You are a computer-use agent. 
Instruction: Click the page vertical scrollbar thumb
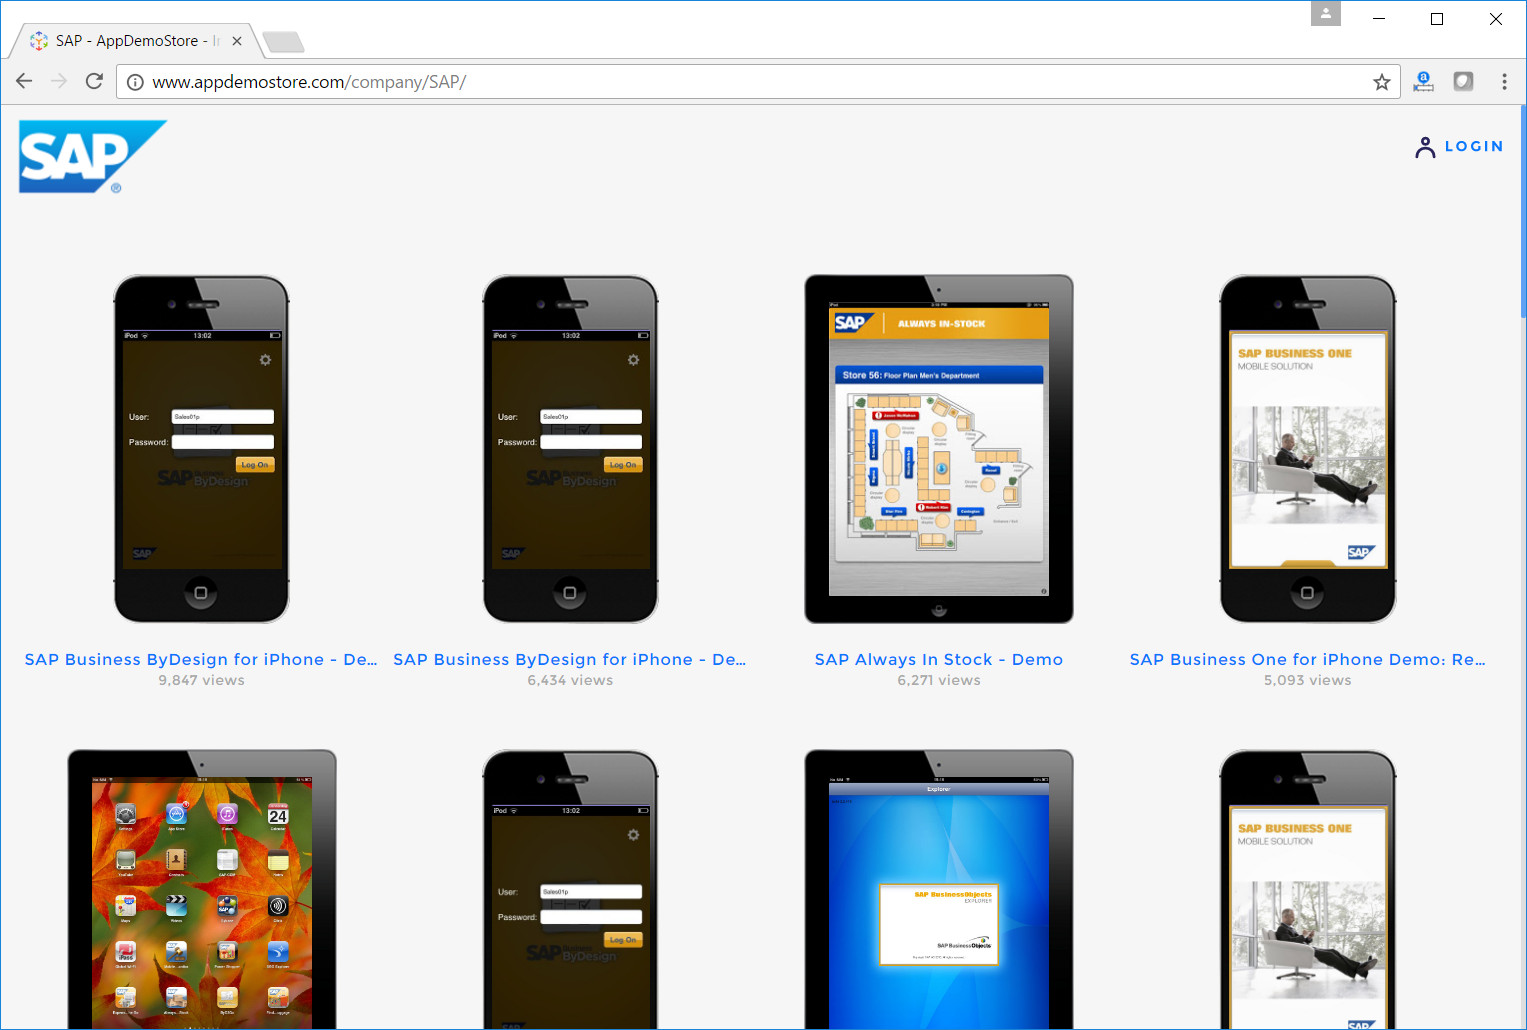[x=1522, y=212]
